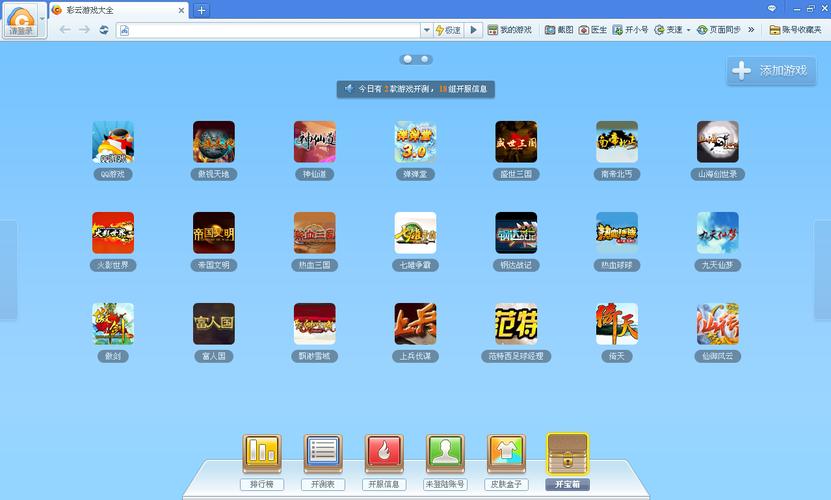Viewport: 831px width, 500px height.
Task: Open the 开测表 list icon
Action: point(323,455)
